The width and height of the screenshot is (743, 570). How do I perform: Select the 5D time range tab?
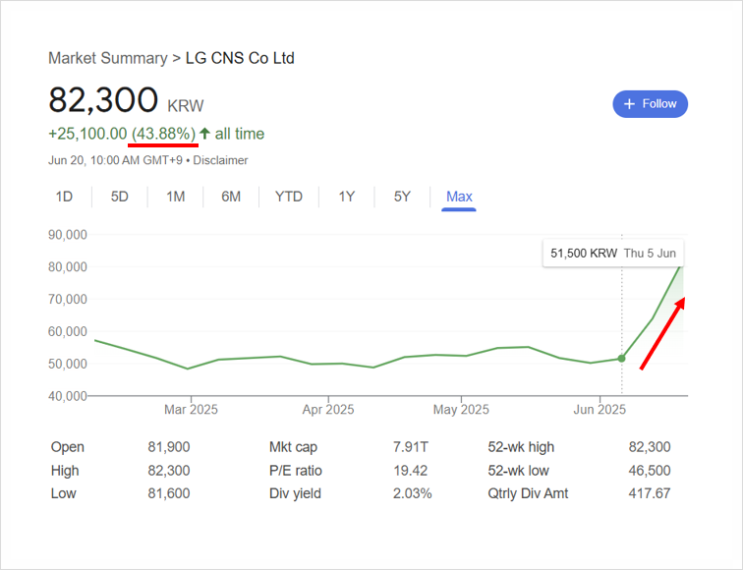pos(119,196)
